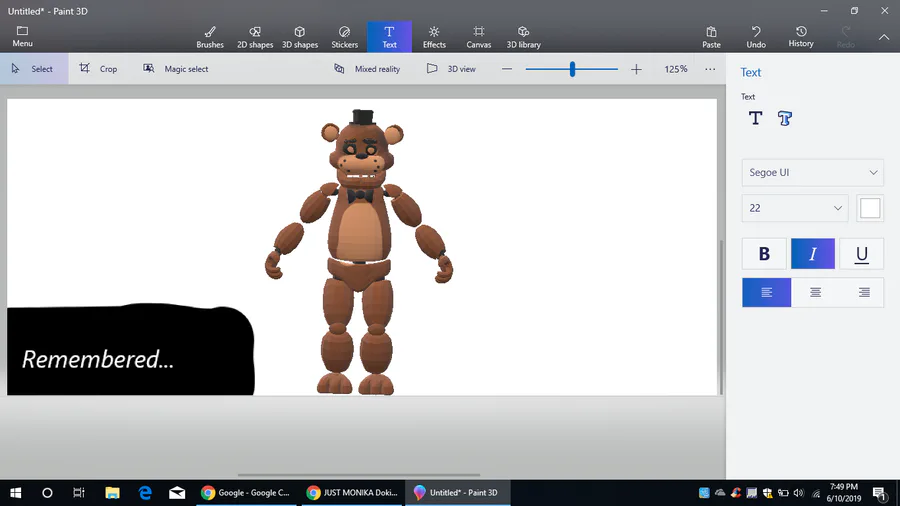Click the Text panel heading
This screenshot has width=900, height=506.
[x=750, y=72]
